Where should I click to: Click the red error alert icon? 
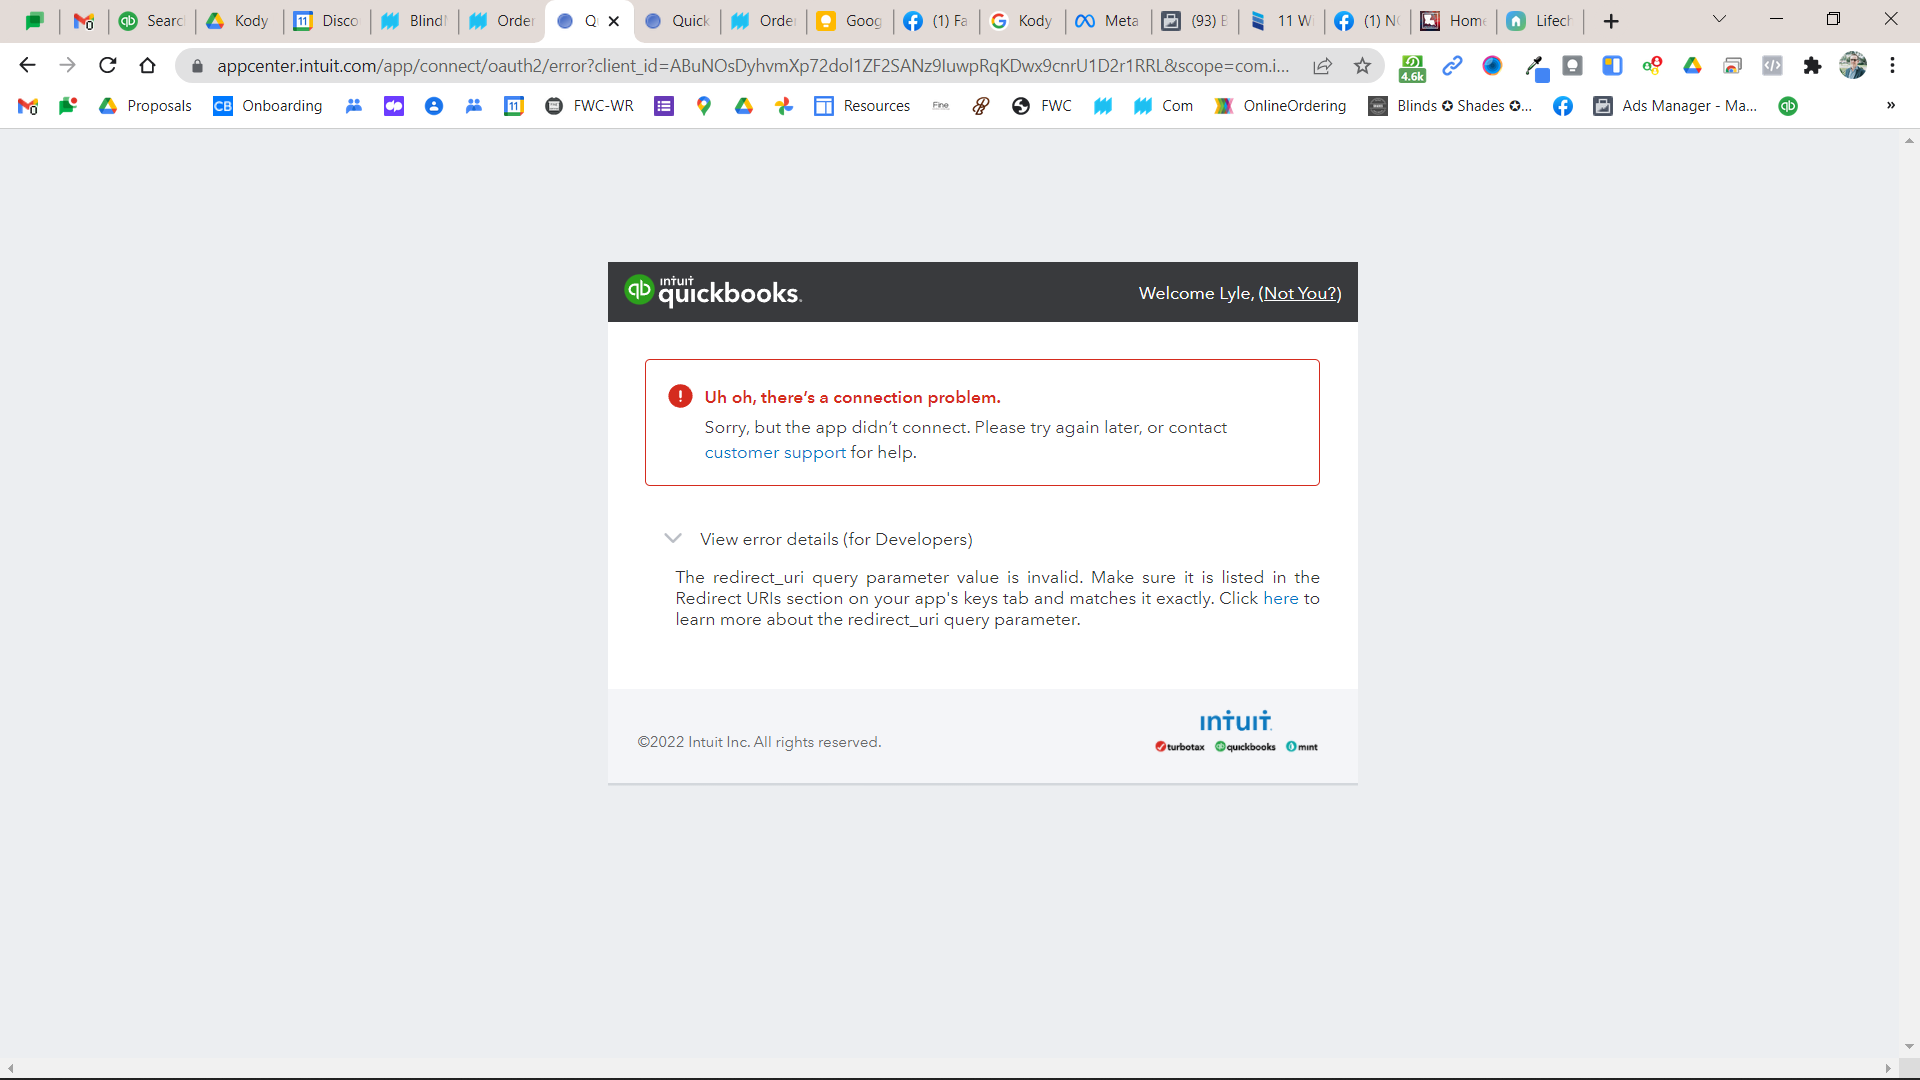680,397
